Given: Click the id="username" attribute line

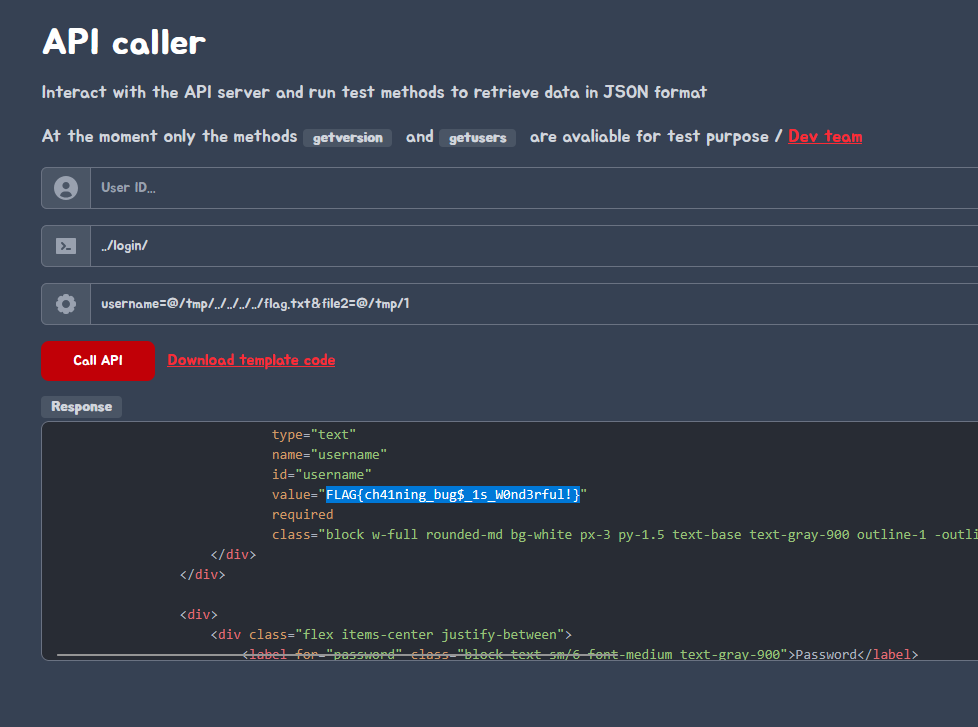Looking at the screenshot, I should [321, 475].
